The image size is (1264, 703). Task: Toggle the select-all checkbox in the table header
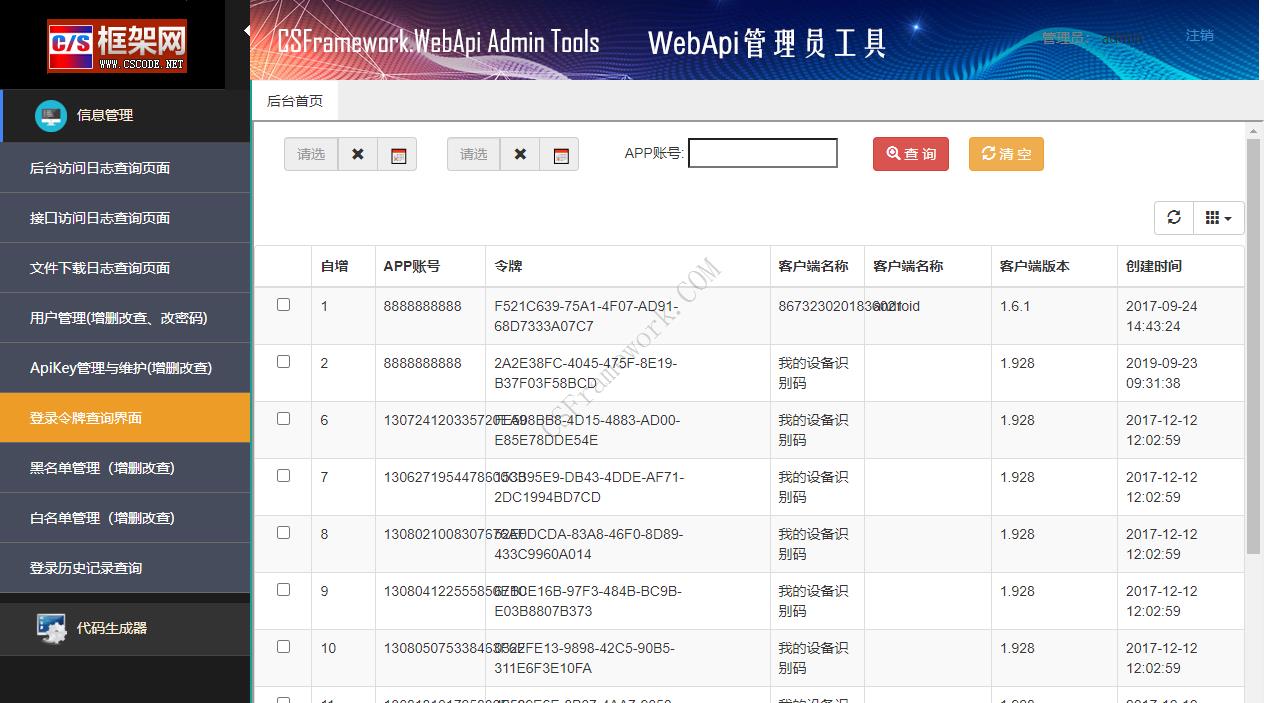pyautogui.click(x=282, y=266)
